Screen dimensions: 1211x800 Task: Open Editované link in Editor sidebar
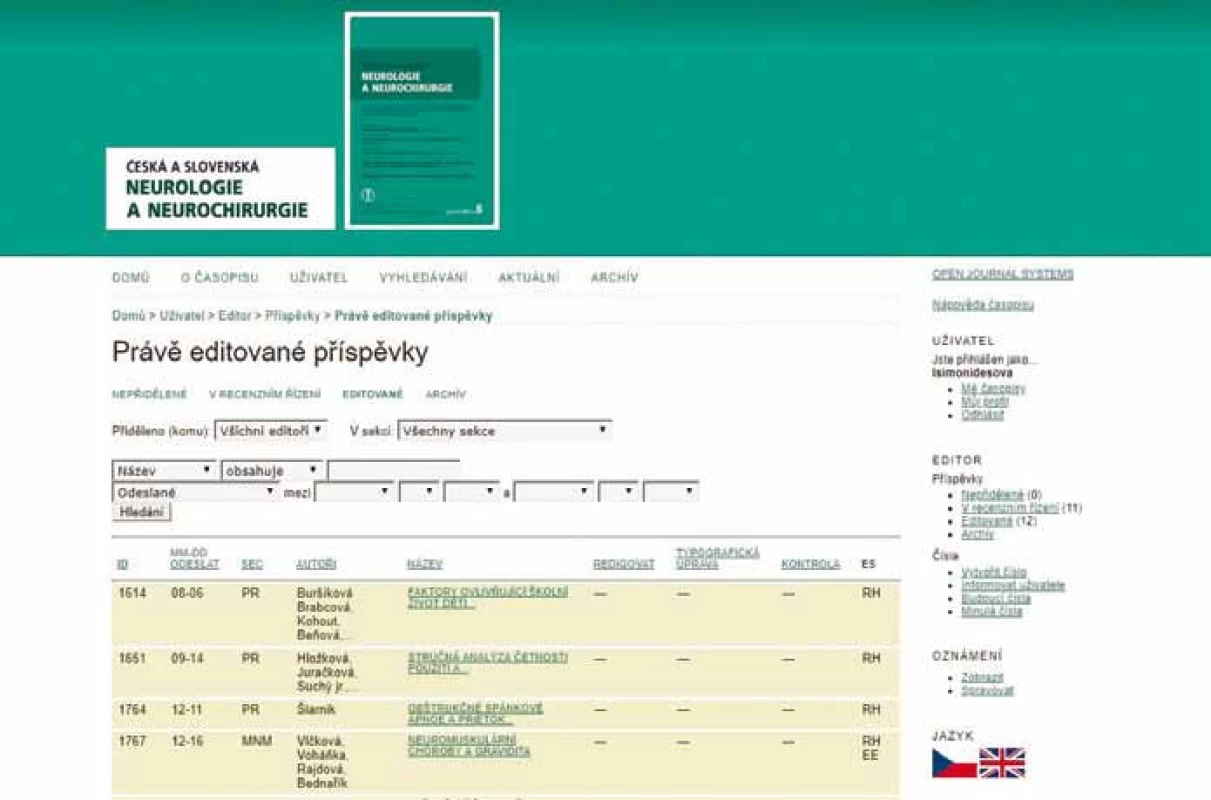pyautogui.click(x=987, y=521)
